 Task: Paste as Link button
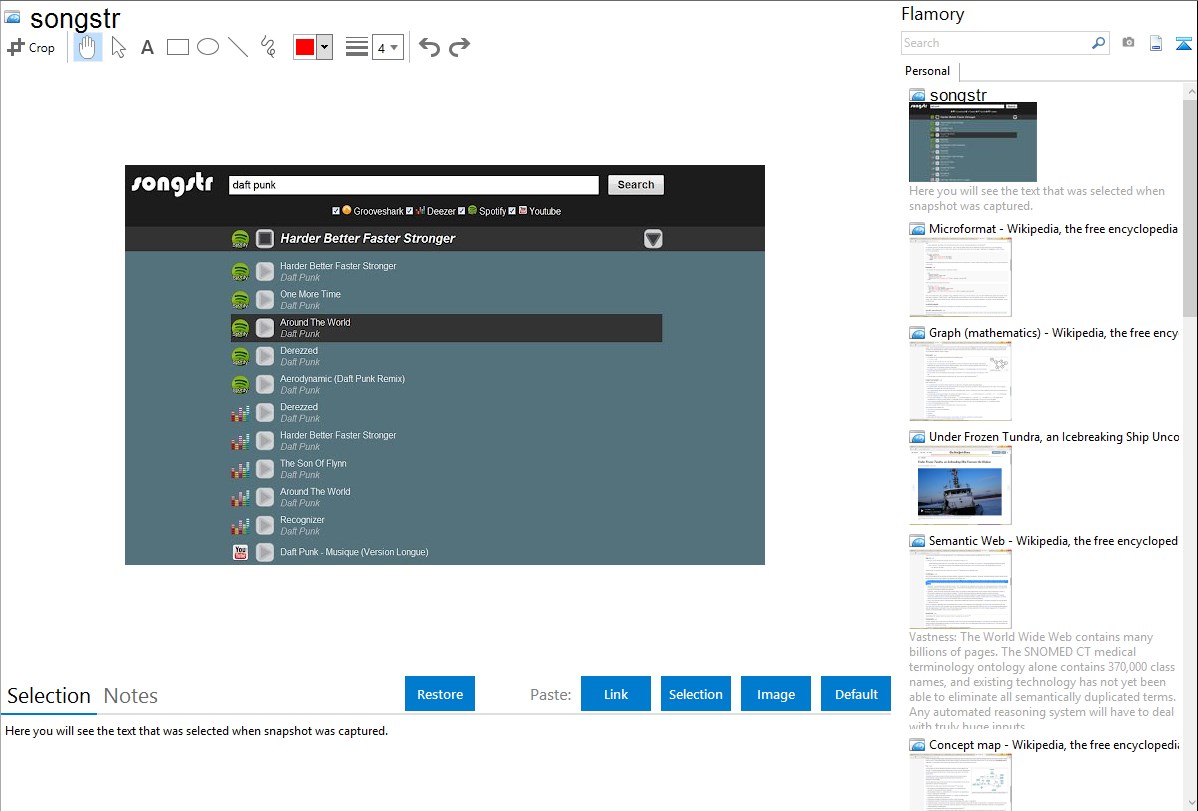click(x=616, y=694)
